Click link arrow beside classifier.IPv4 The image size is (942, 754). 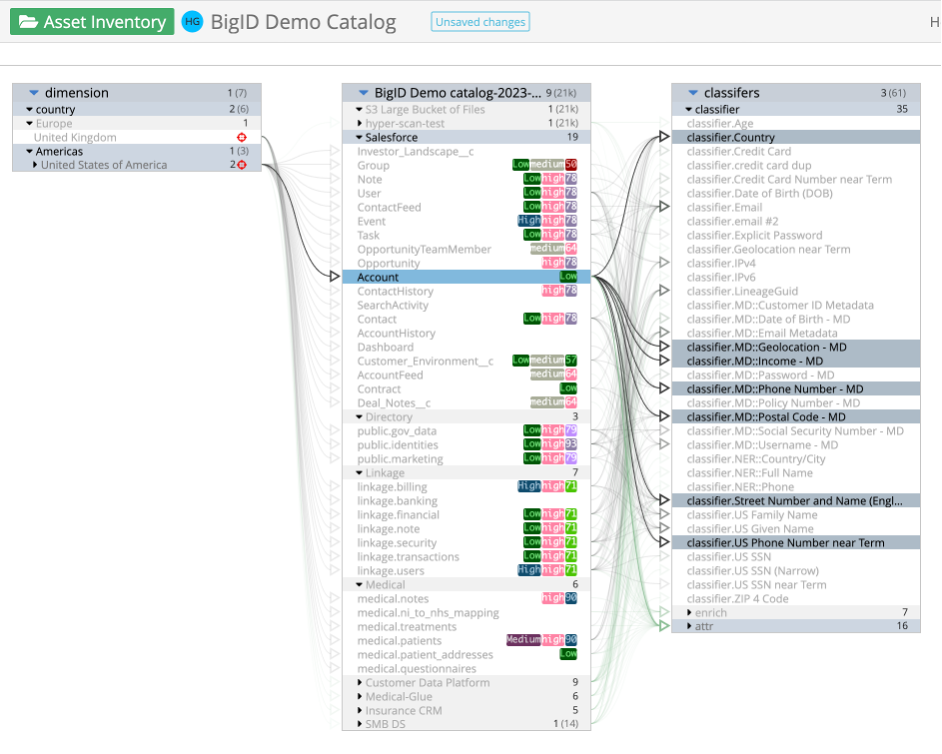pyautogui.click(x=664, y=263)
